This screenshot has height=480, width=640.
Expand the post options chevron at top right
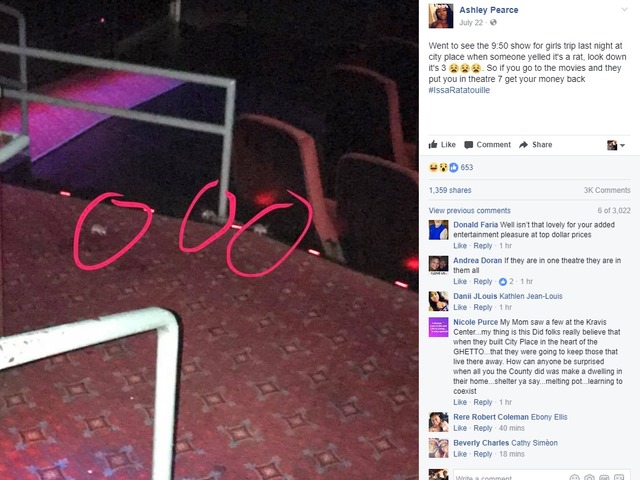click(624, 9)
